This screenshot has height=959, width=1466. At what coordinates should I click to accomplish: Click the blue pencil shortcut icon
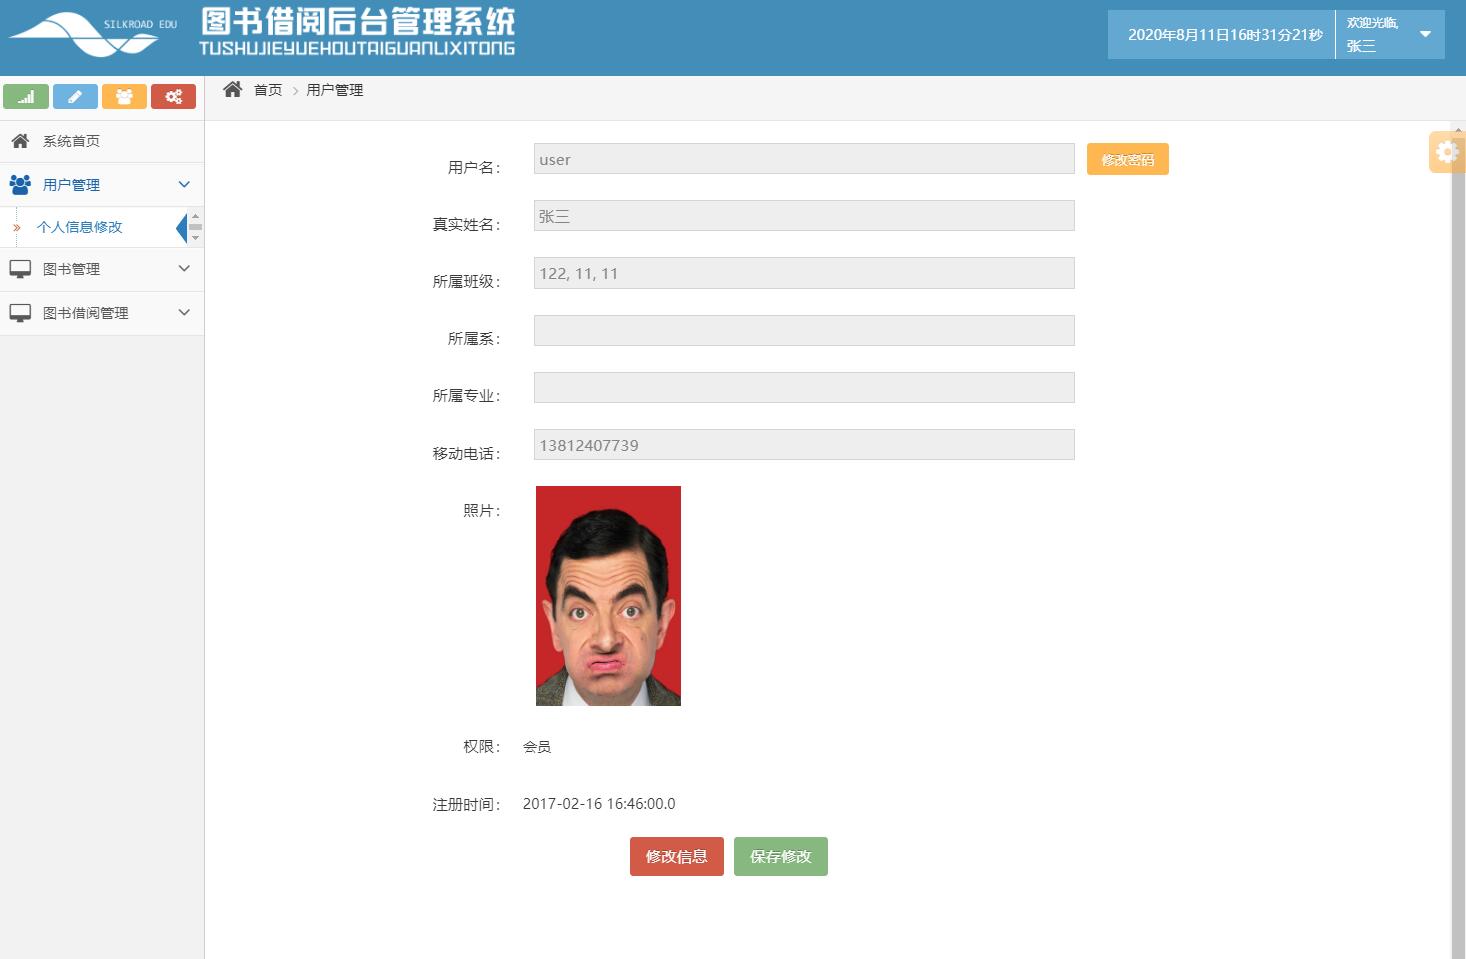pyautogui.click(x=75, y=96)
